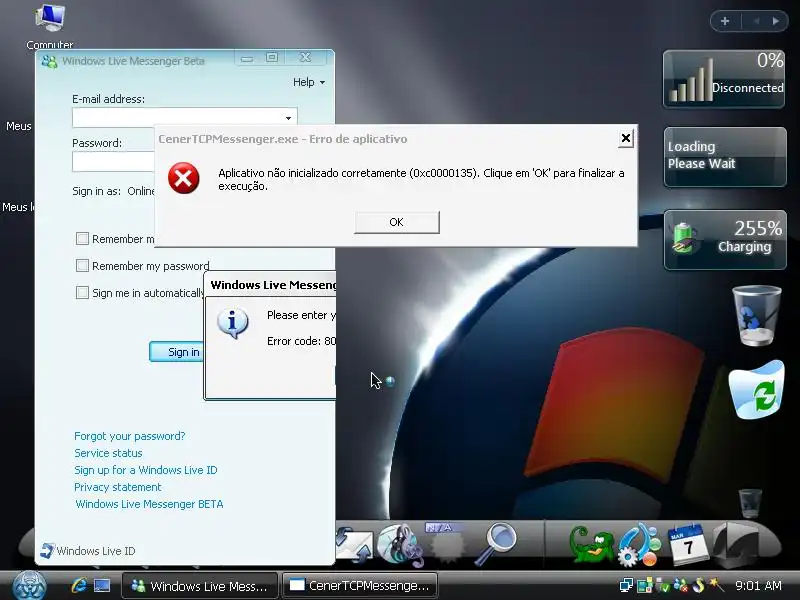Enable Remember my password
The height and width of the screenshot is (600, 800).
pyautogui.click(x=82, y=265)
